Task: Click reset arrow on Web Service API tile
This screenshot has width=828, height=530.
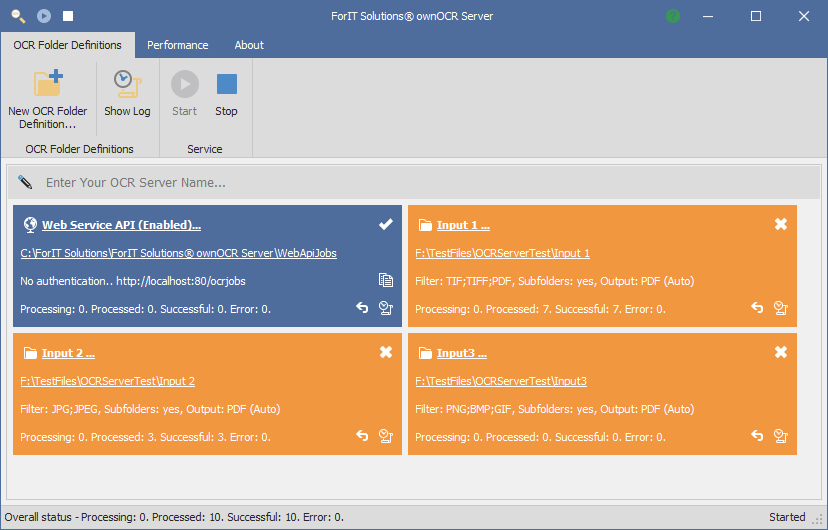Action: pos(362,308)
